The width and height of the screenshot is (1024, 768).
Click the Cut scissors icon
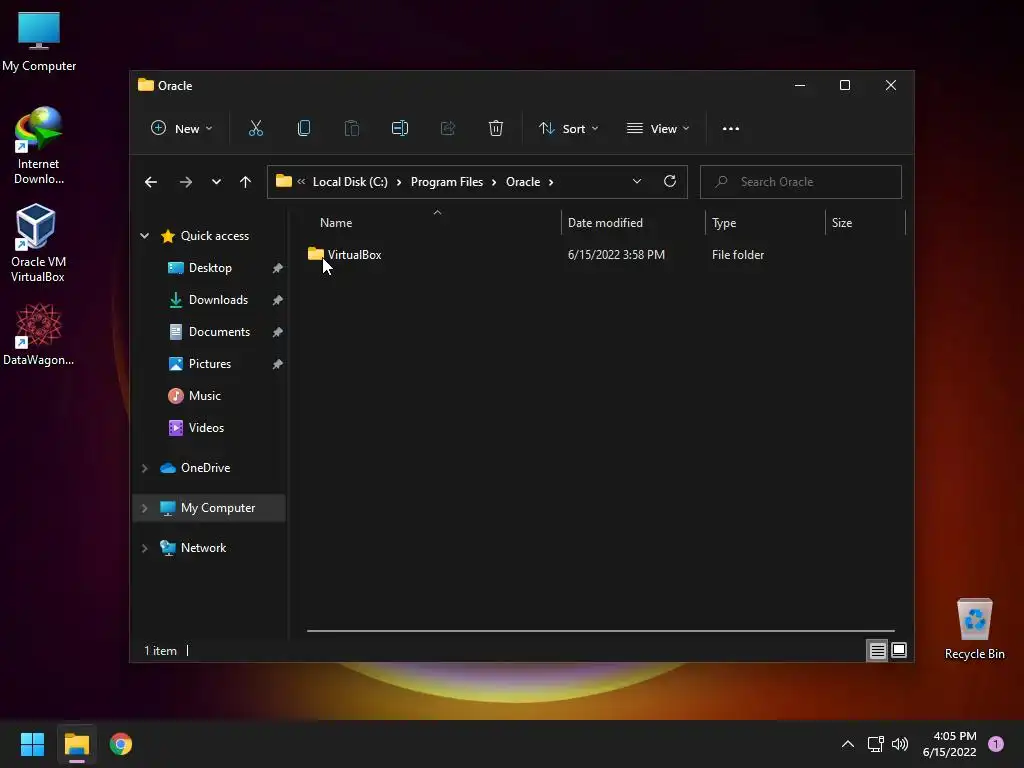255,128
